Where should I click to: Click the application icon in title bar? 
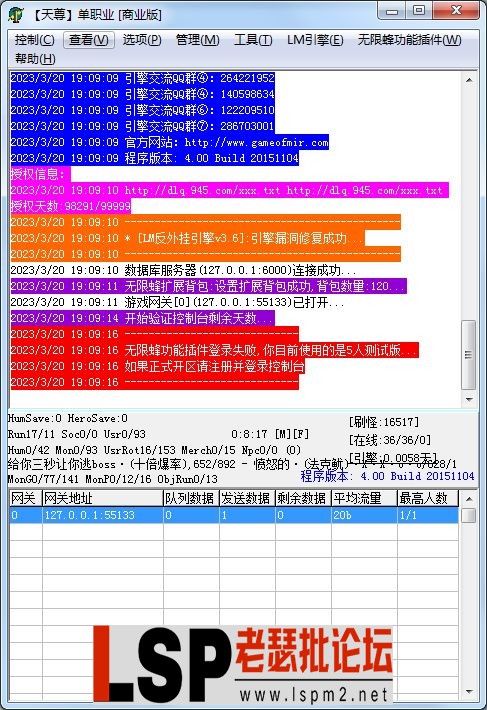pos(16,14)
